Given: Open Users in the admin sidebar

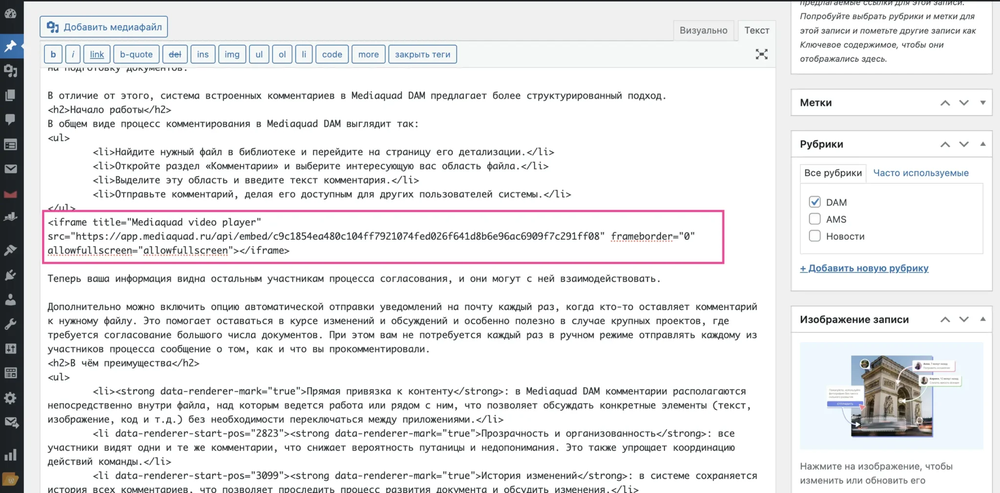Looking at the screenshot, I should (x=11, y=299).
